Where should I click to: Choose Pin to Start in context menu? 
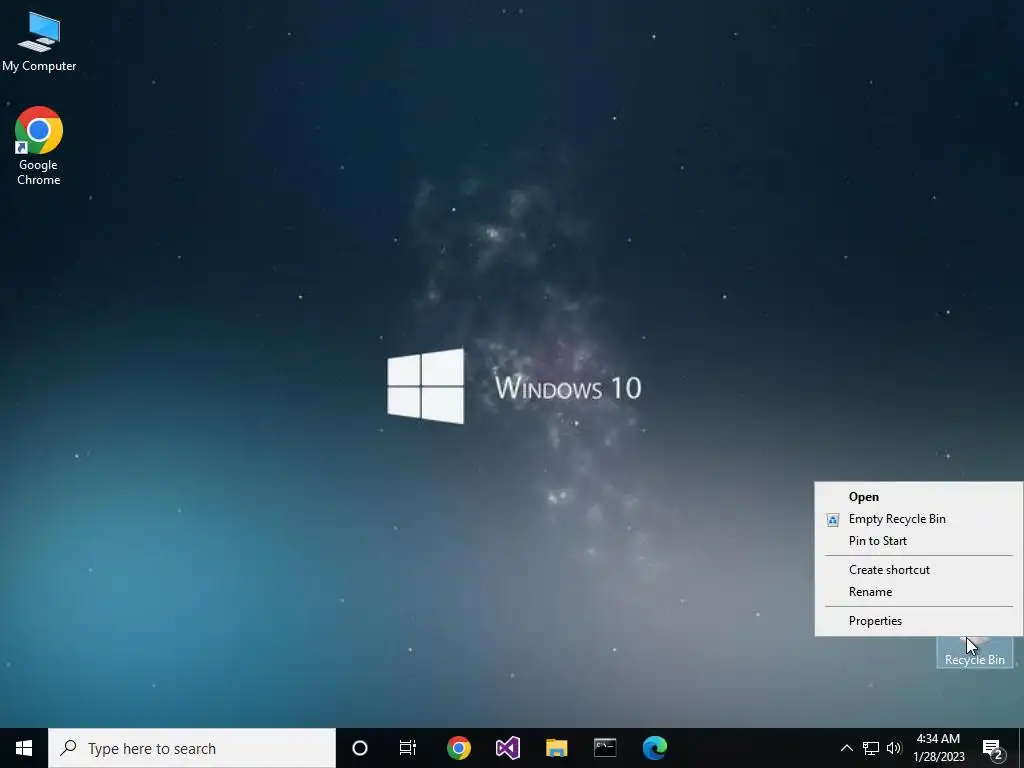coord(918,541)
